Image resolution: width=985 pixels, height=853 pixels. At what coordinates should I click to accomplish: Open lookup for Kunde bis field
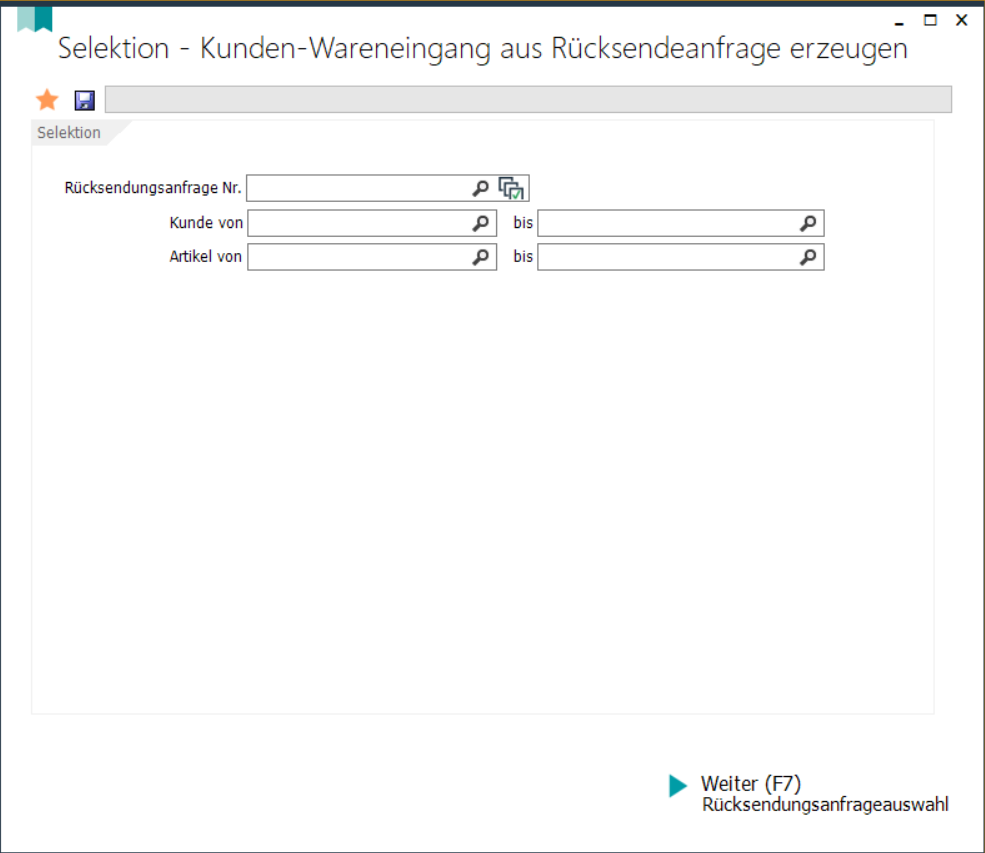click(808, 223)
